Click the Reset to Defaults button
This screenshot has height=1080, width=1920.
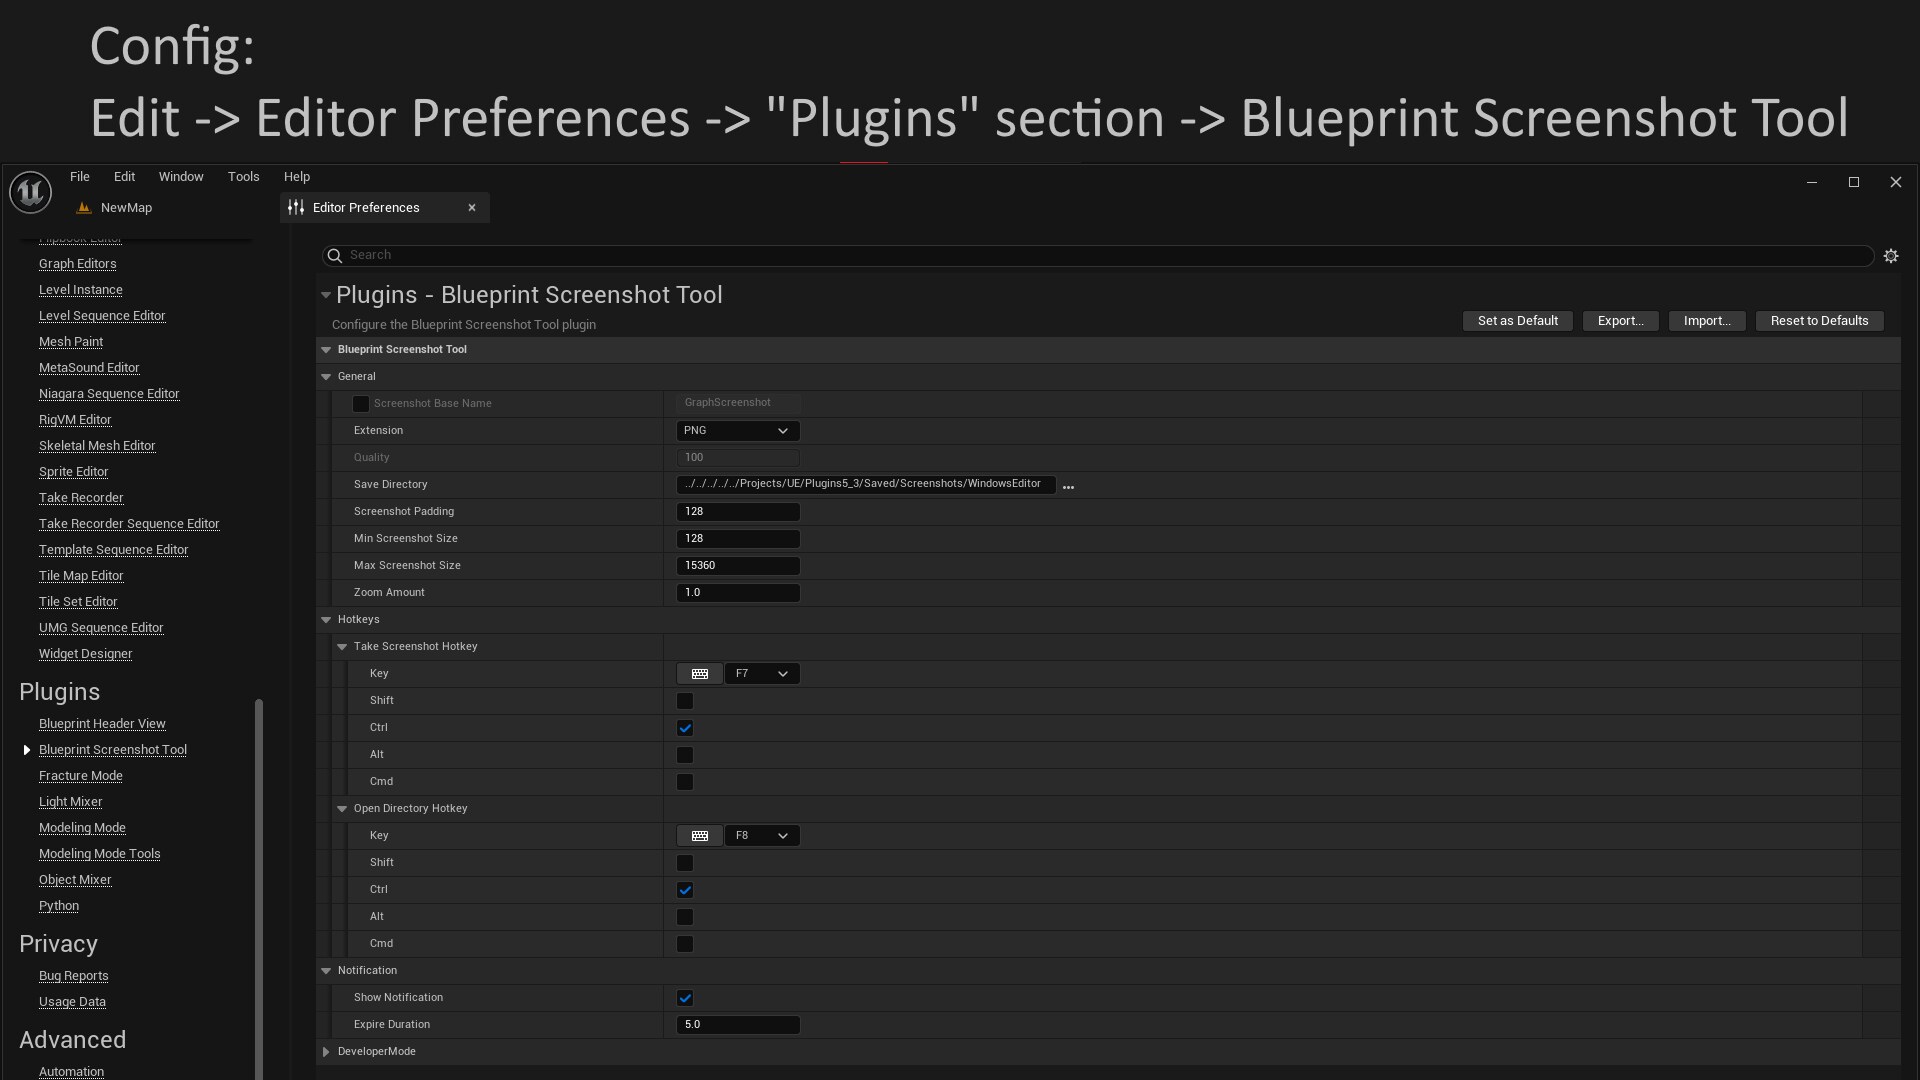pyautogui.click(x=1819, y=320)
